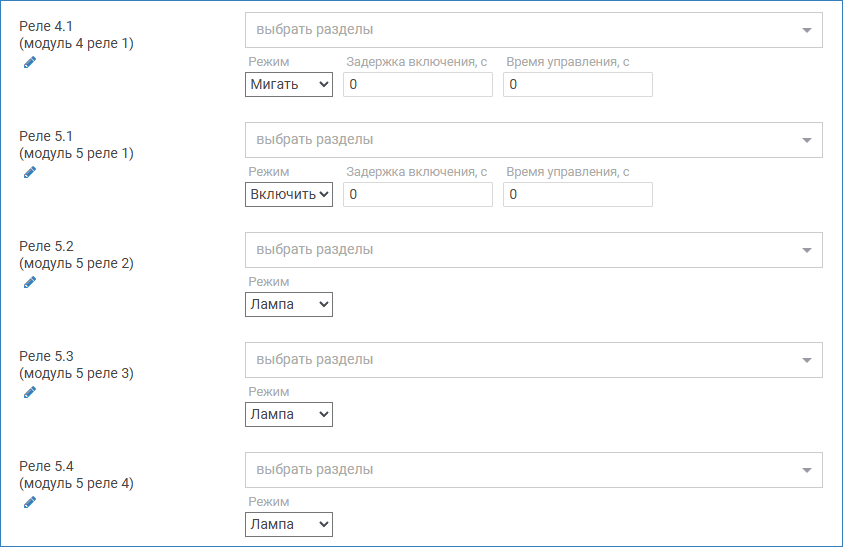Viewport: 843px width, 547px height.
Task: Open 'выбрать разделы' list for Реле 5.1
Action: tap(534, 140)
